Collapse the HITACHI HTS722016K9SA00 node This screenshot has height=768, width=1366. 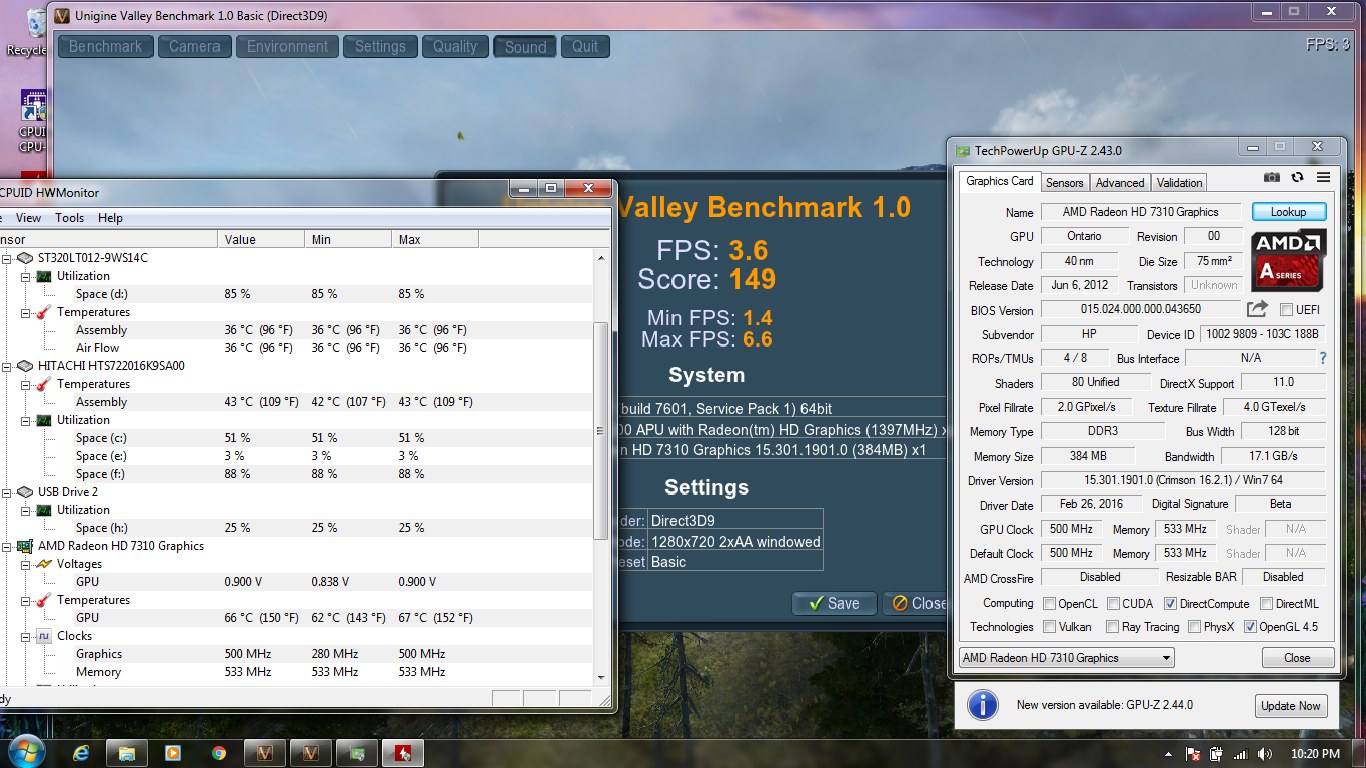9,366
